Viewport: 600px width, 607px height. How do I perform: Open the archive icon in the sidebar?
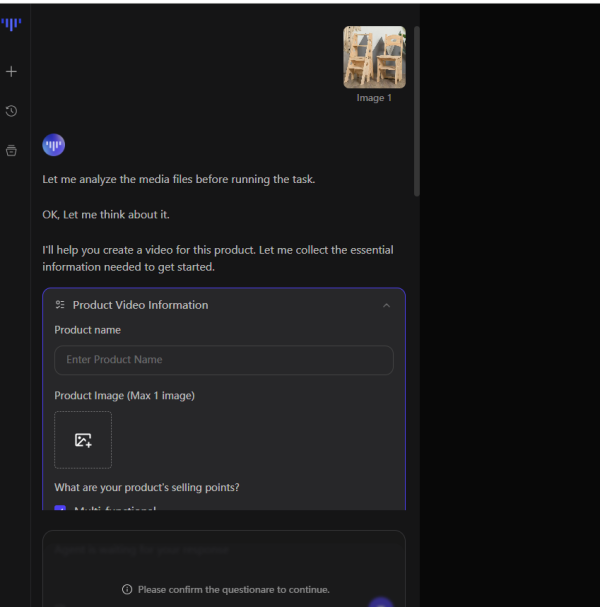(x=11, y=151)
